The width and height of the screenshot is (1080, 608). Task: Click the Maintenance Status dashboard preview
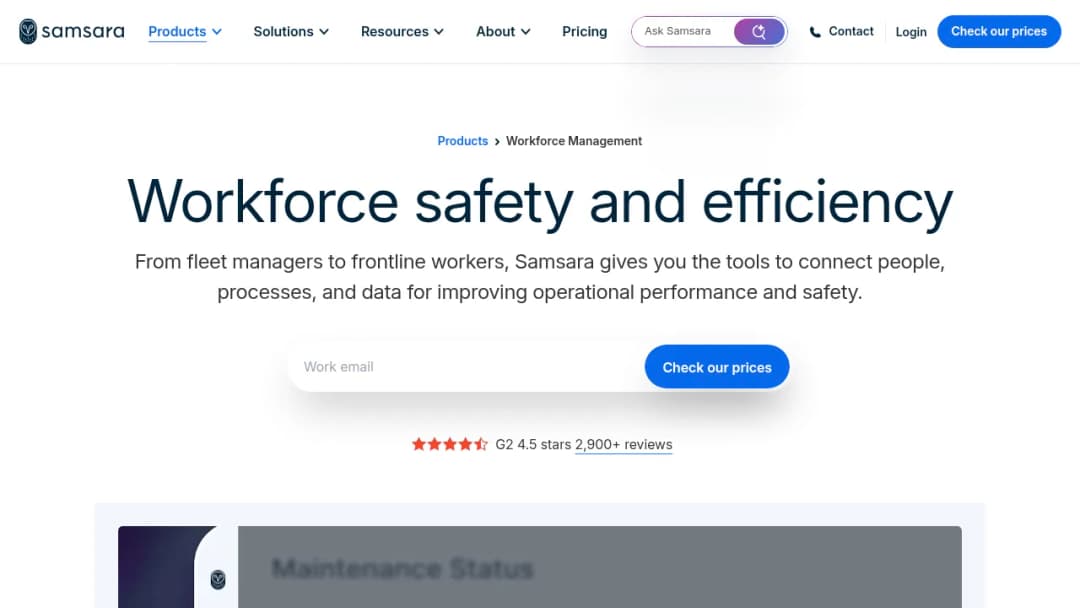540,567
